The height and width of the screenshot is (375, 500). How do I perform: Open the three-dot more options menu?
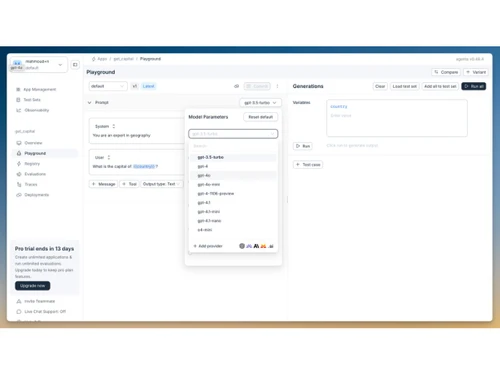[277, 86]
